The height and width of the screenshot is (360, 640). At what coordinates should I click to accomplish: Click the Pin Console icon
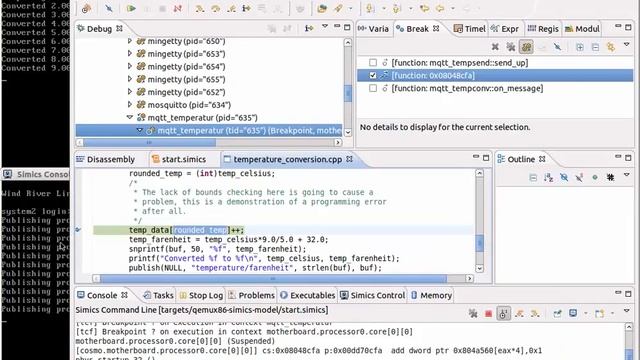(557, 313)
